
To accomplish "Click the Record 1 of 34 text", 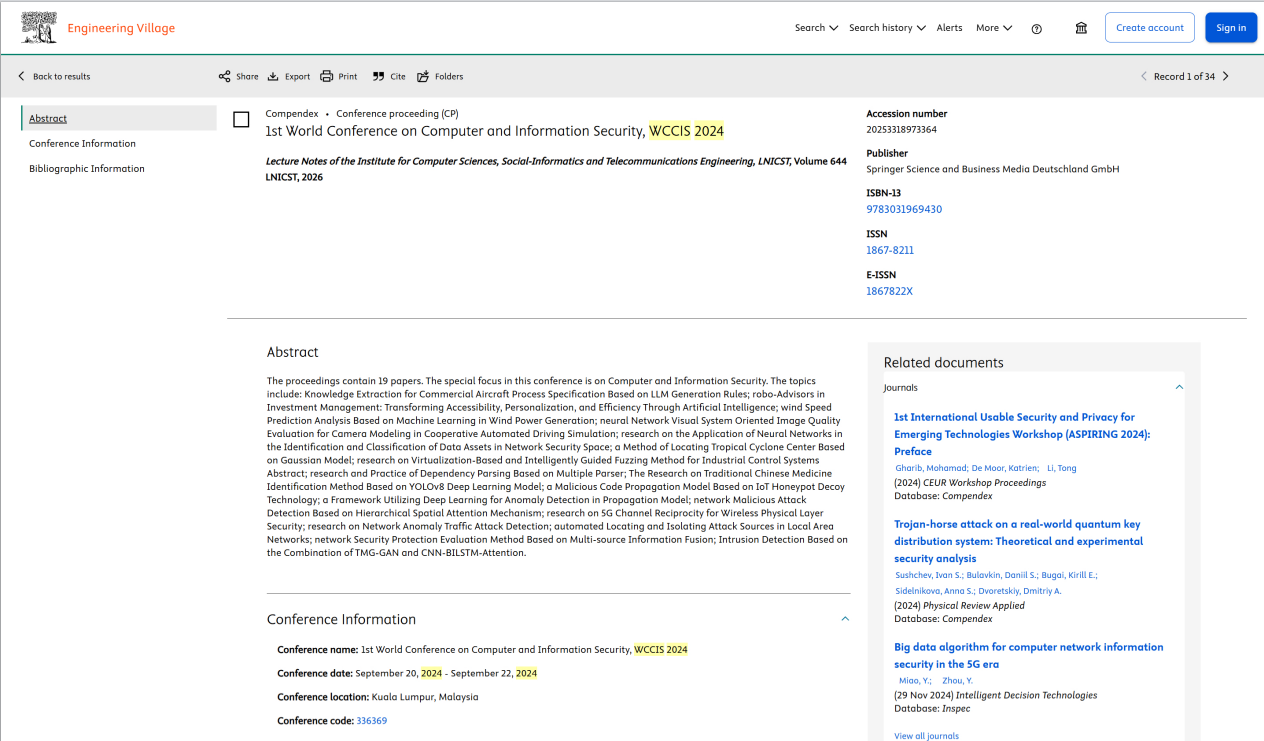I will click(1184, 76).
